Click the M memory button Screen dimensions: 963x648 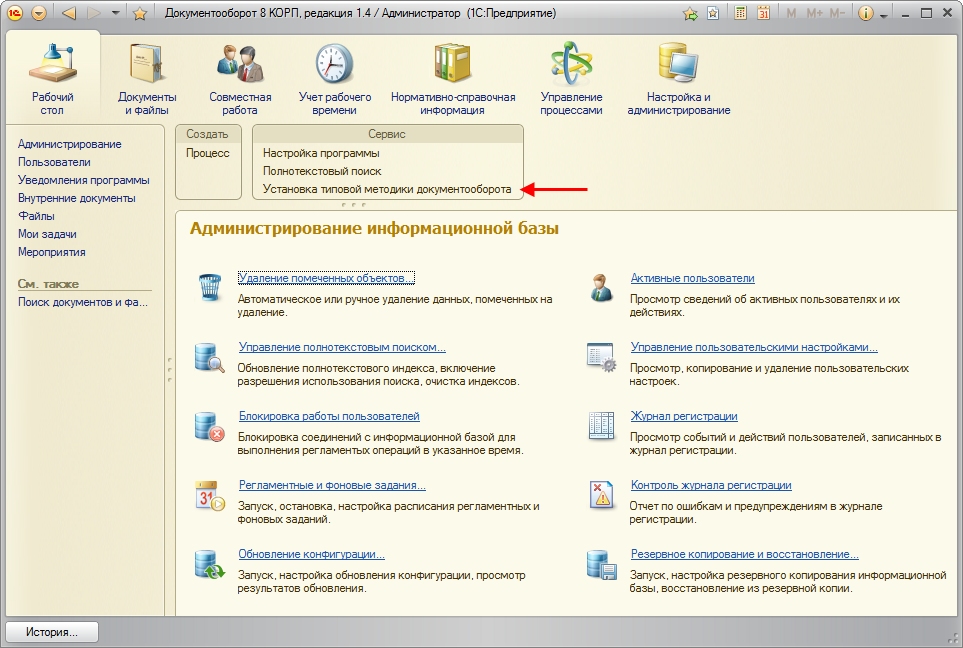click(x=791, y=13)
